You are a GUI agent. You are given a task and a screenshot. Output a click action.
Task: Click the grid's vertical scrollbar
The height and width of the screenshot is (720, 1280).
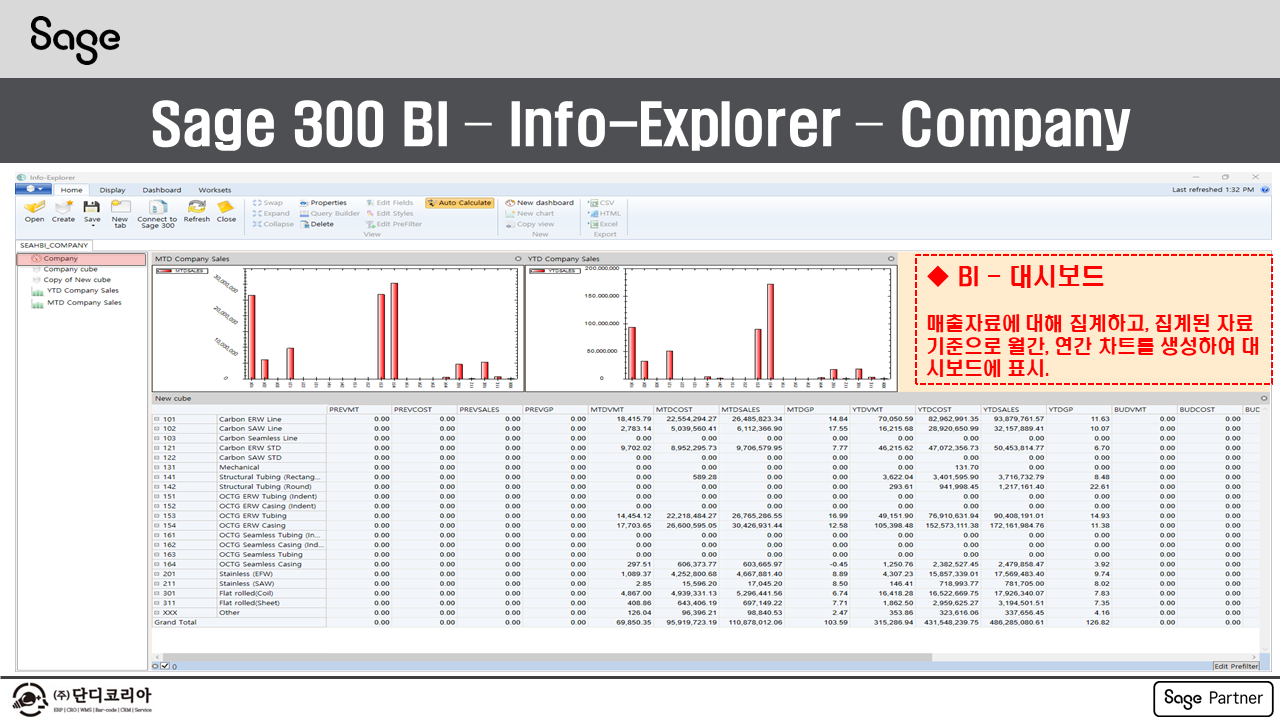[1266, 530]
